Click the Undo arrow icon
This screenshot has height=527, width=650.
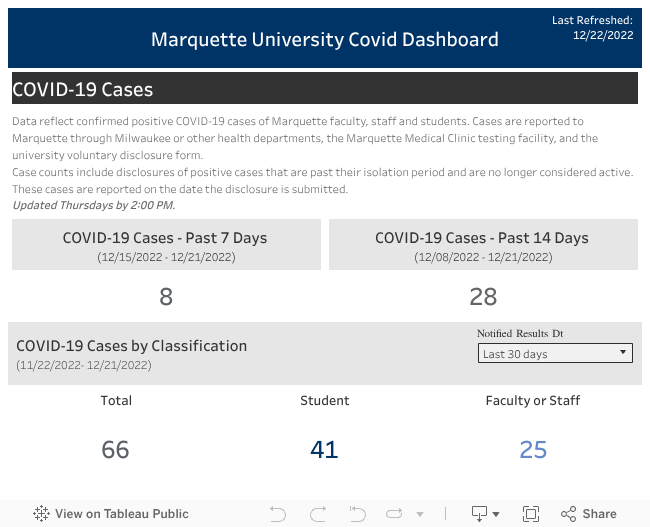click(278, 514)
